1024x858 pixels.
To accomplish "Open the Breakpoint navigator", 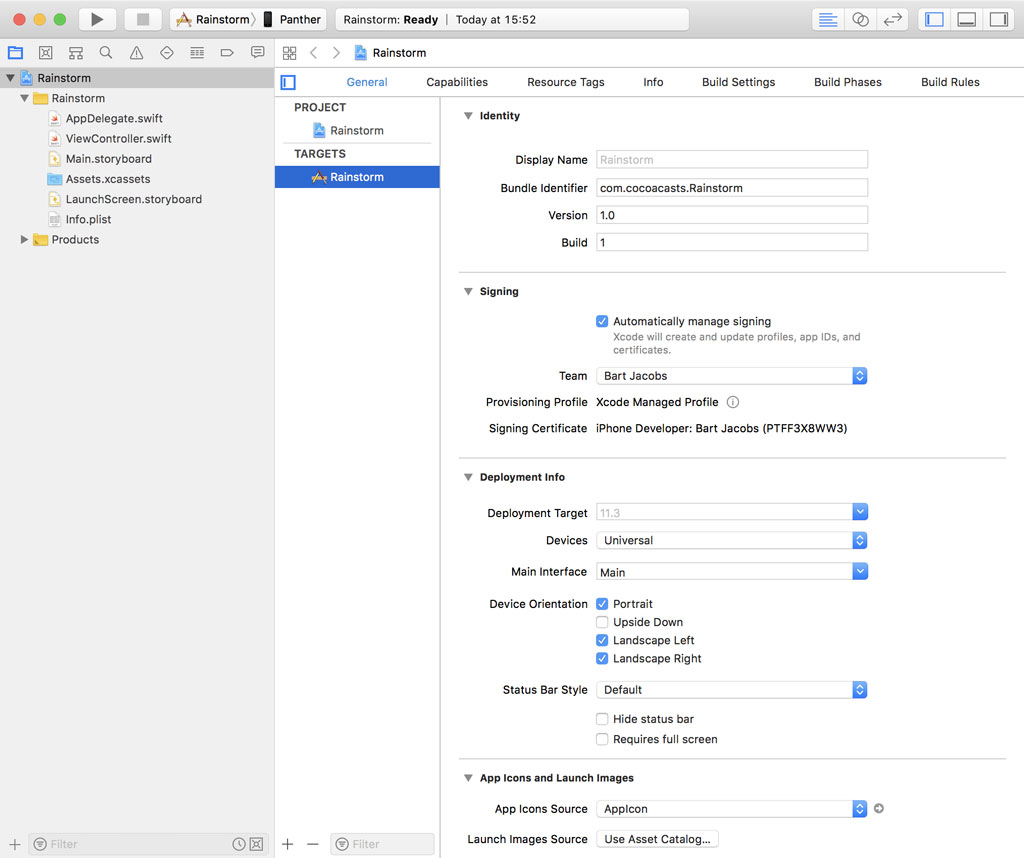I will [x=227, y=52].
